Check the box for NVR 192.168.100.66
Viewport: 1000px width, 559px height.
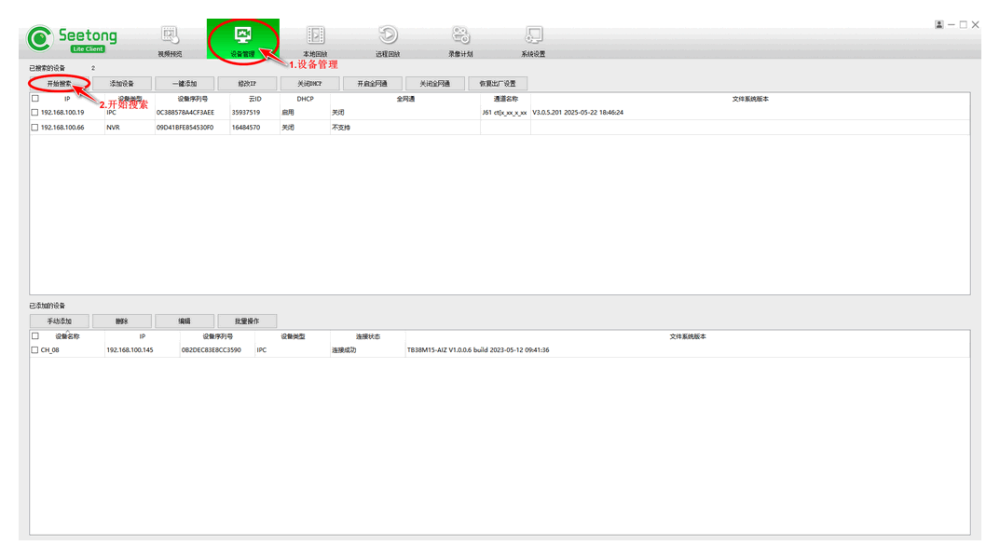pos(35,128)
